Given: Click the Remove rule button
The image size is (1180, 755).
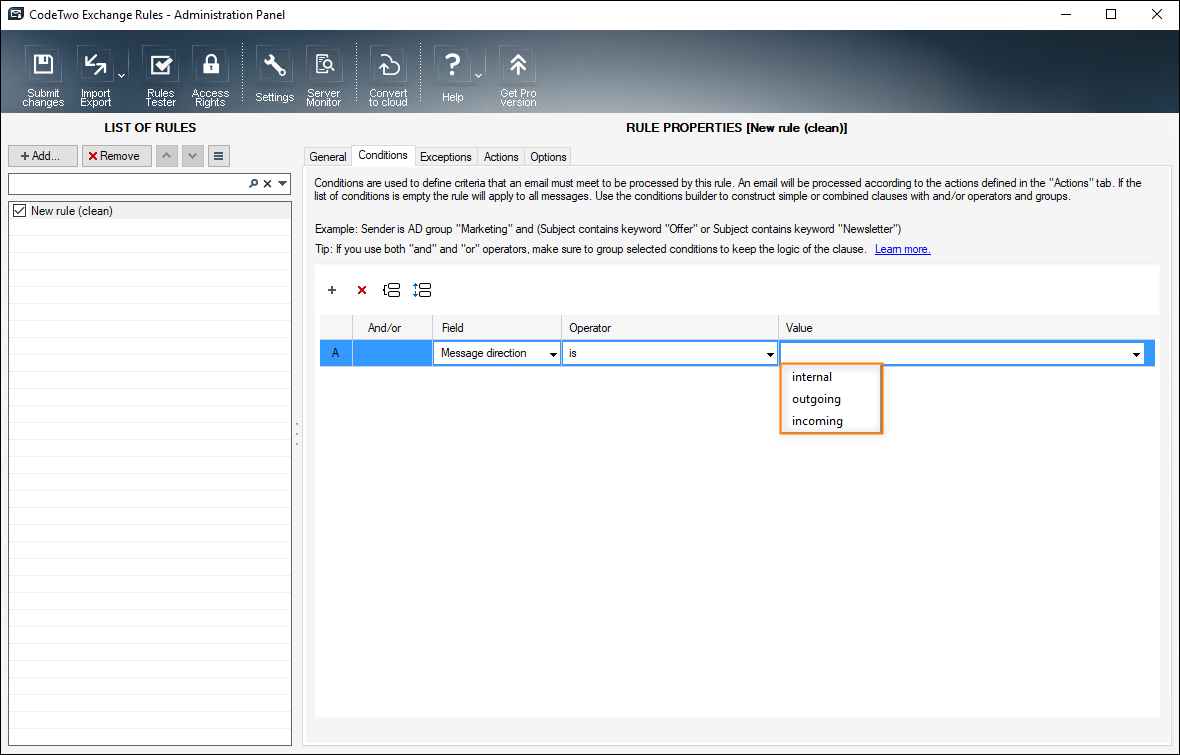Looking at the screenshot, I should coord(117,156).
